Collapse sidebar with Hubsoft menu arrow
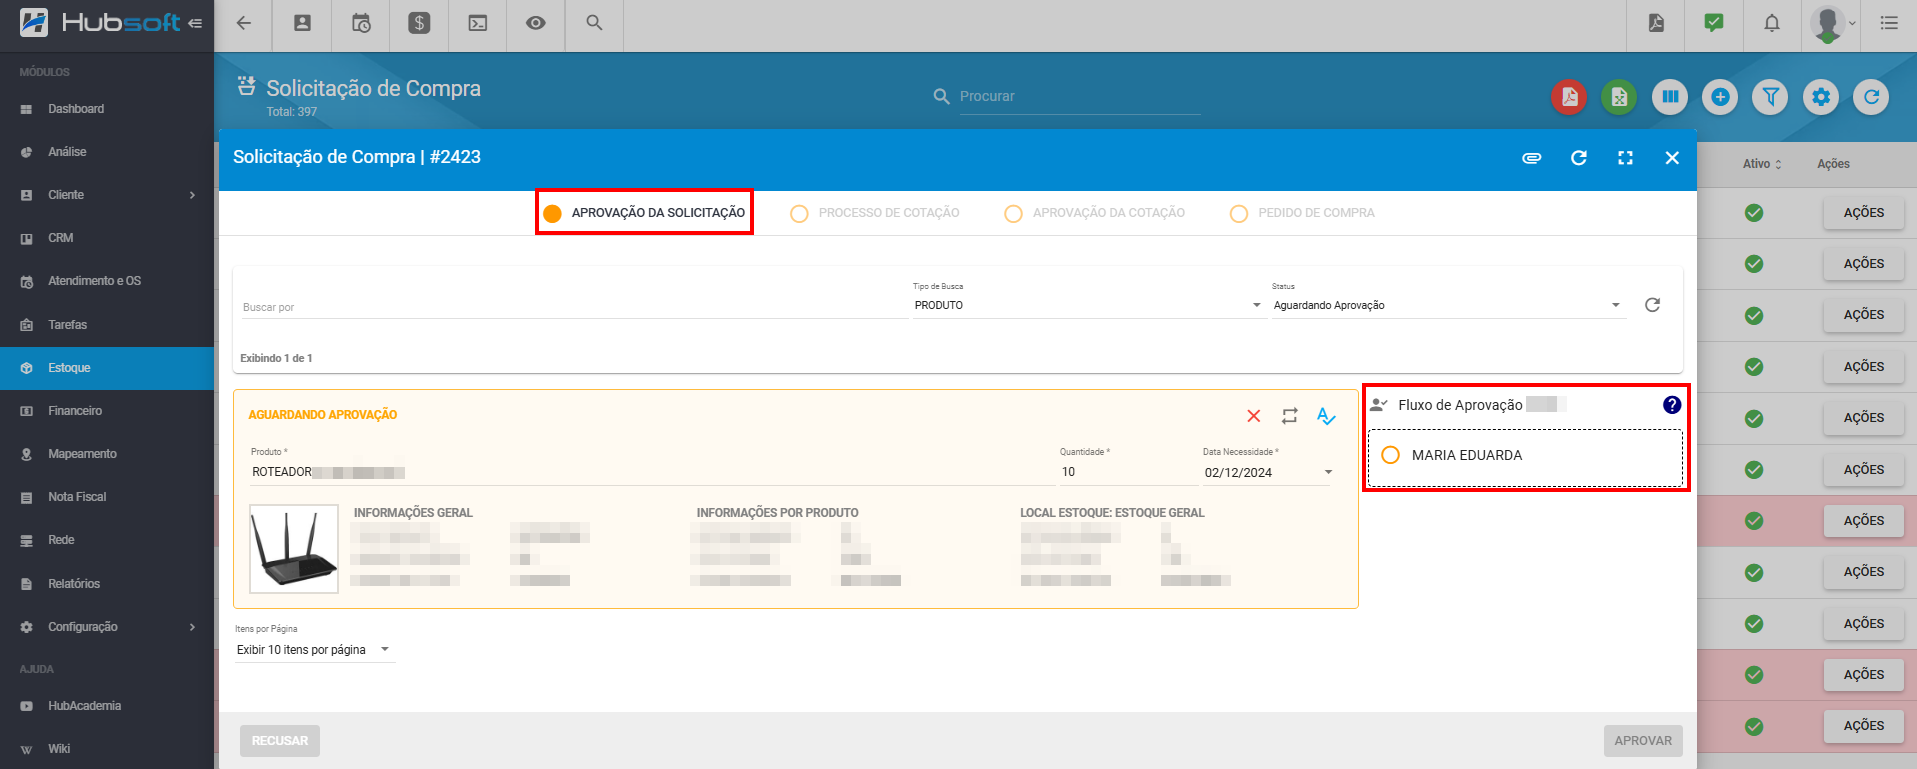Viewport: 1917px width, 769px height. click(x=195, y=23)
